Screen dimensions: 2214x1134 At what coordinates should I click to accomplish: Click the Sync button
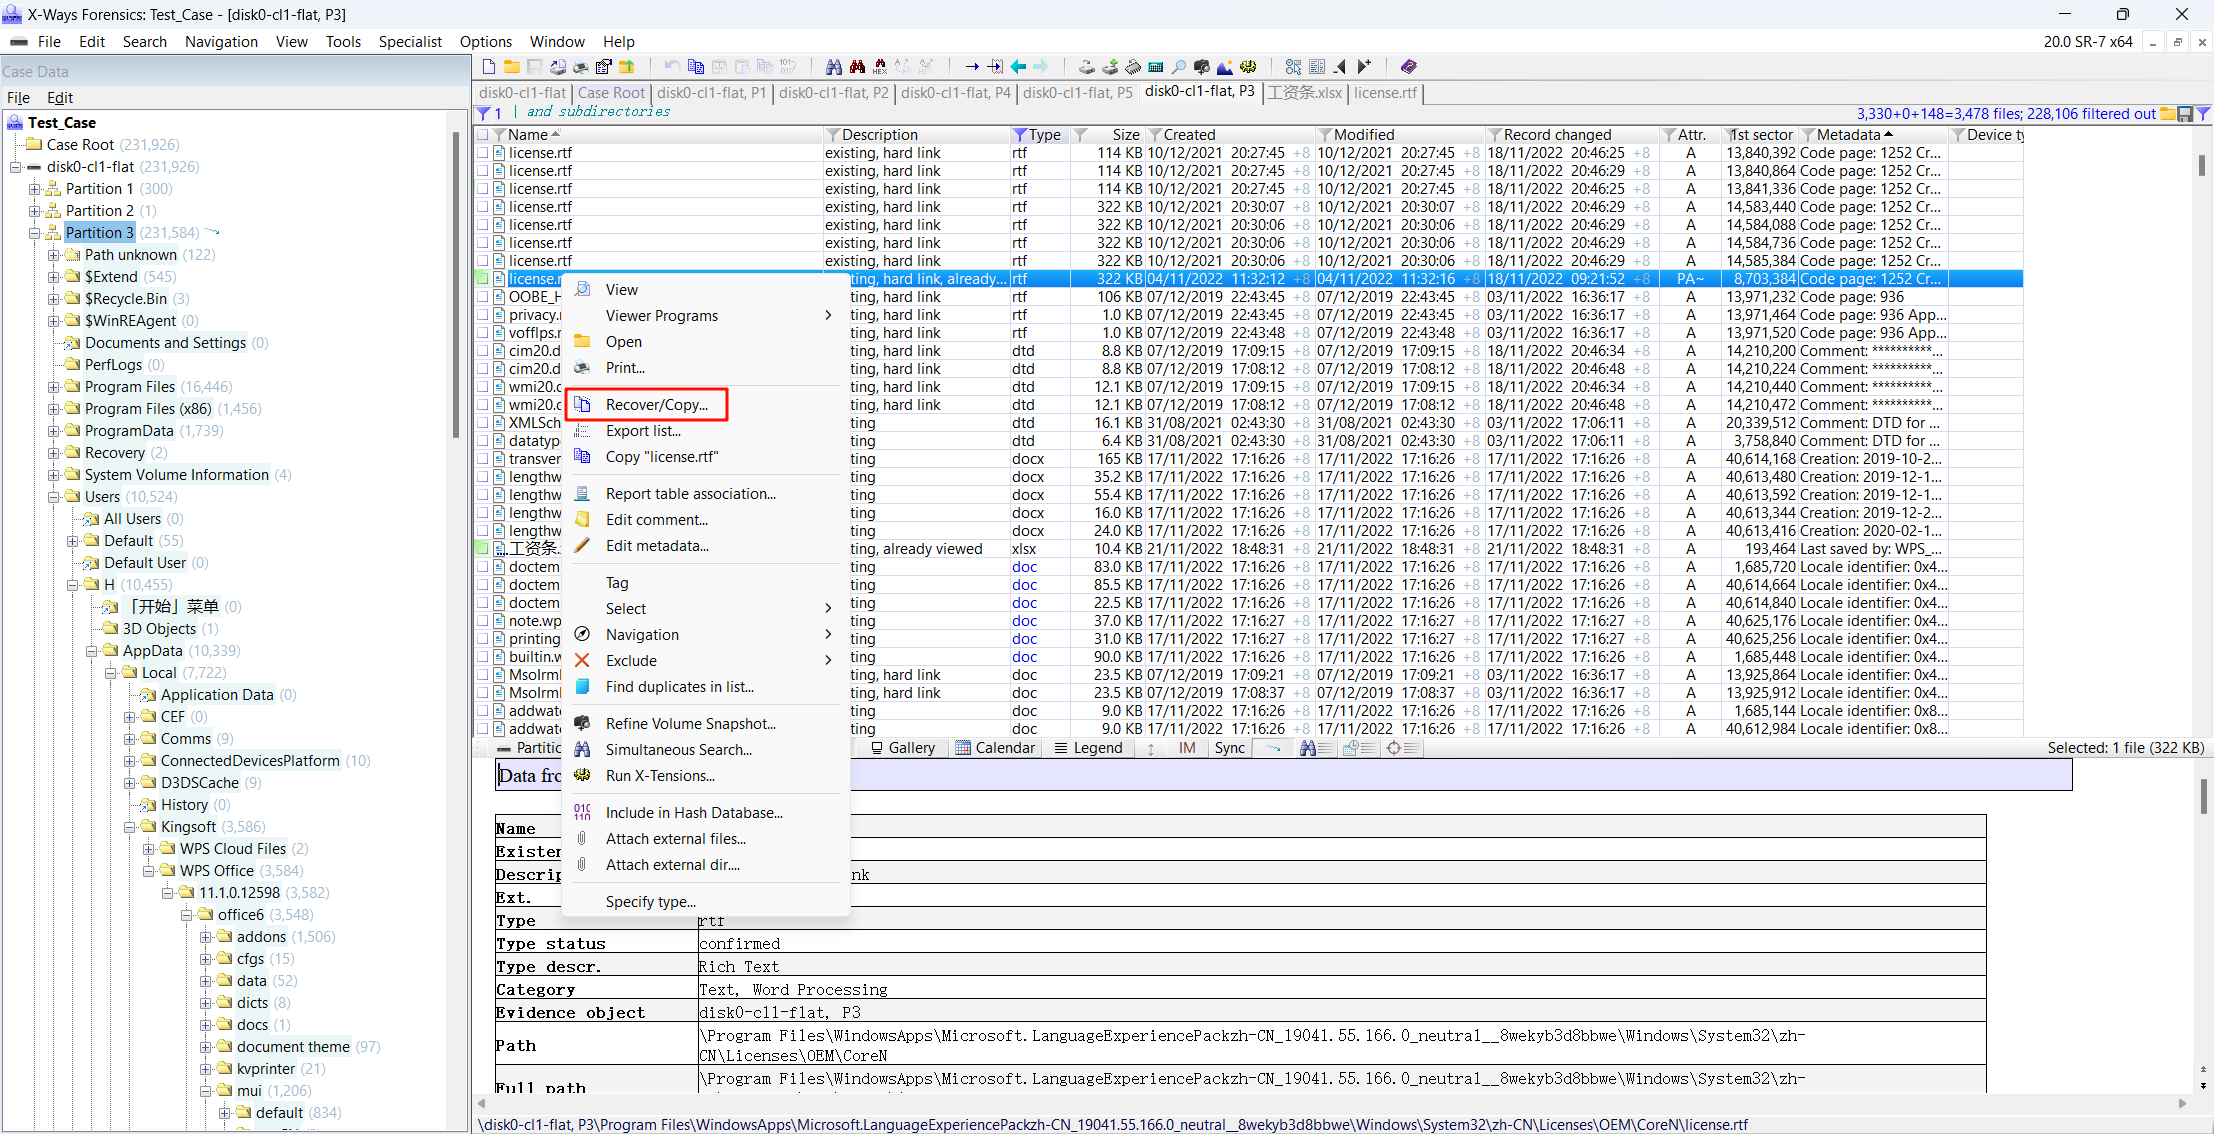pos(1229,748)
